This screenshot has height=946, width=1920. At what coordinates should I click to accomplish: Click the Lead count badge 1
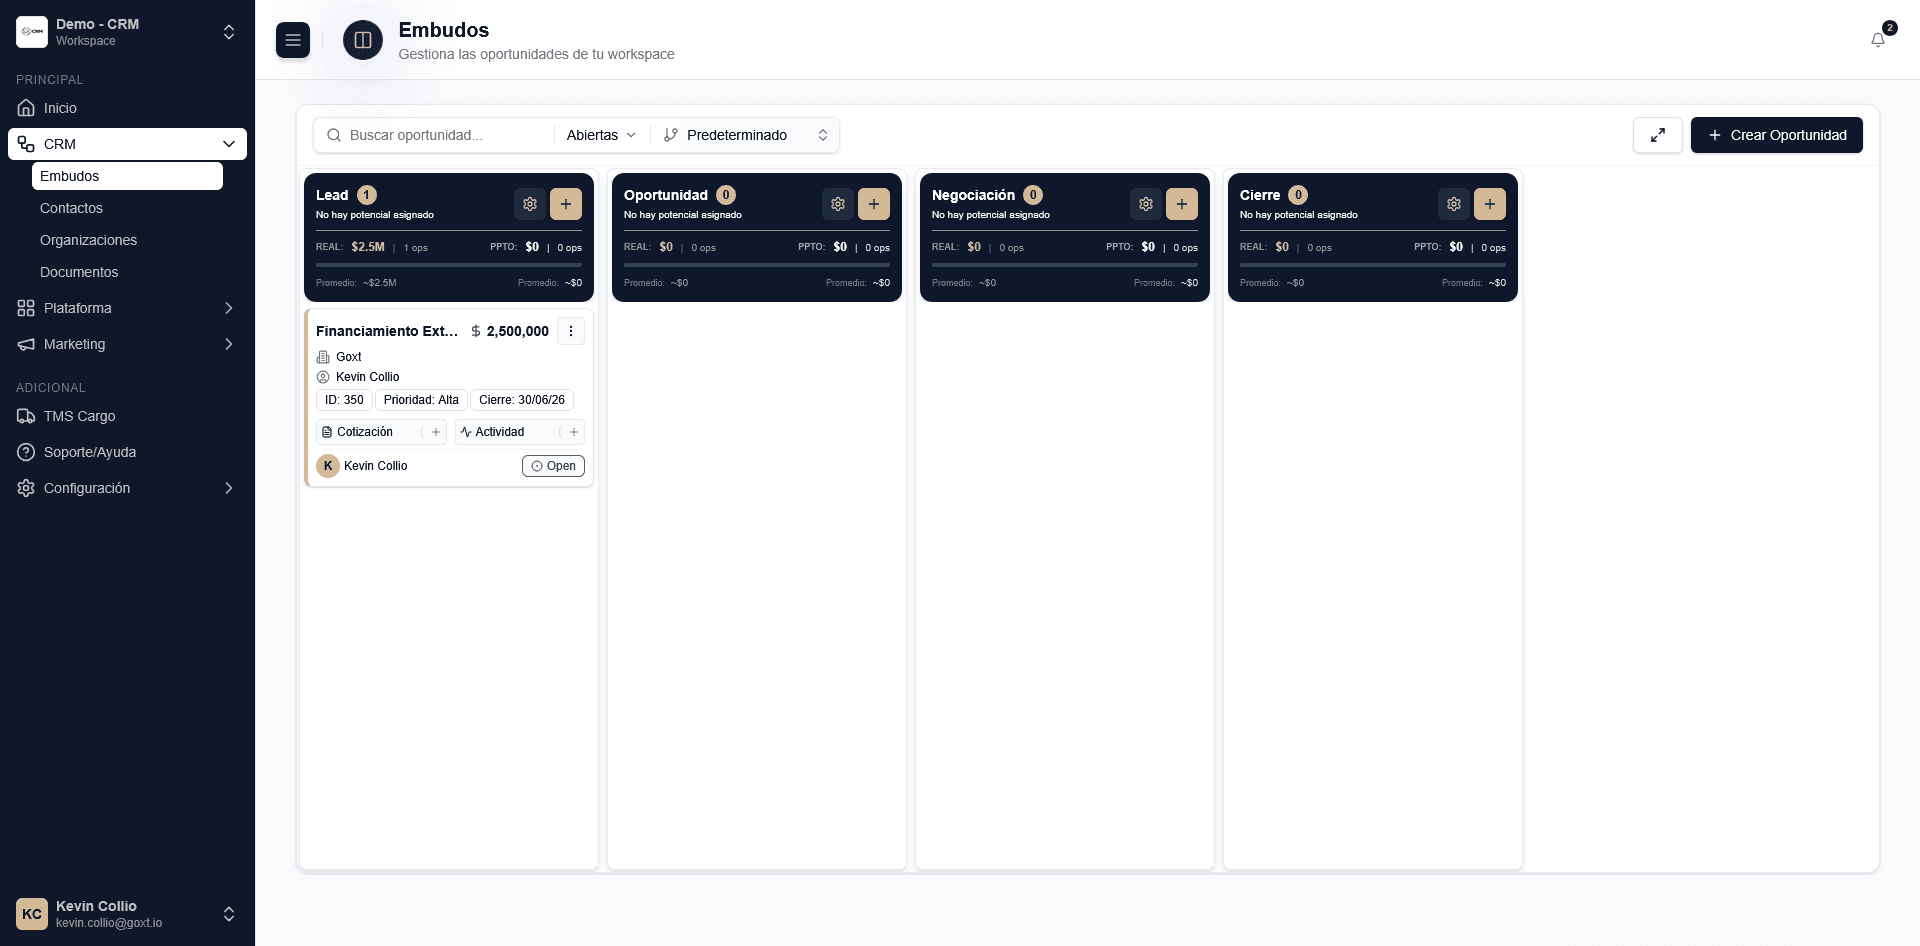click(x=367, y=195)
